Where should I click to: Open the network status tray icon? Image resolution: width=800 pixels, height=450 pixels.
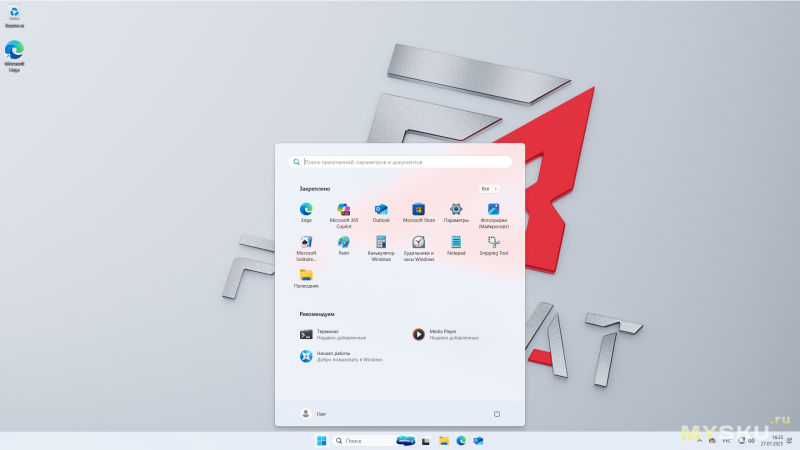point(741,440)
